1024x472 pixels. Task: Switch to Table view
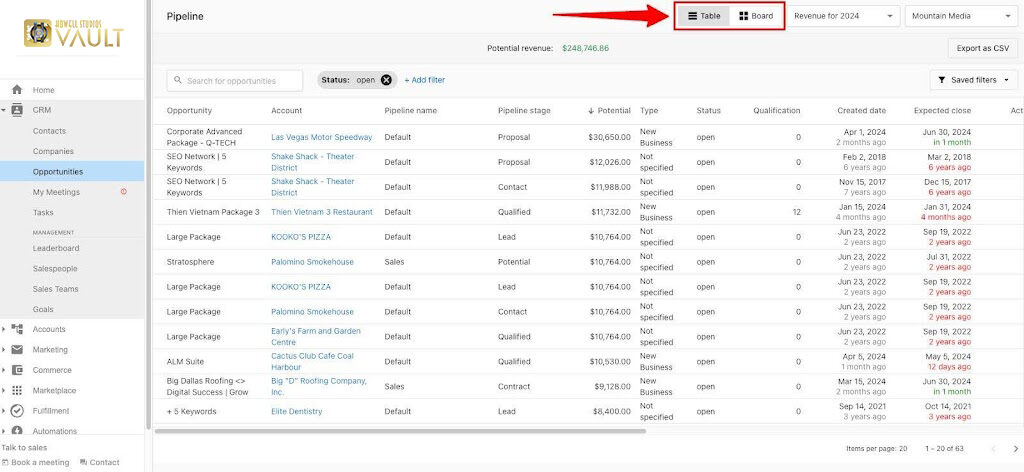pos(704,16)
